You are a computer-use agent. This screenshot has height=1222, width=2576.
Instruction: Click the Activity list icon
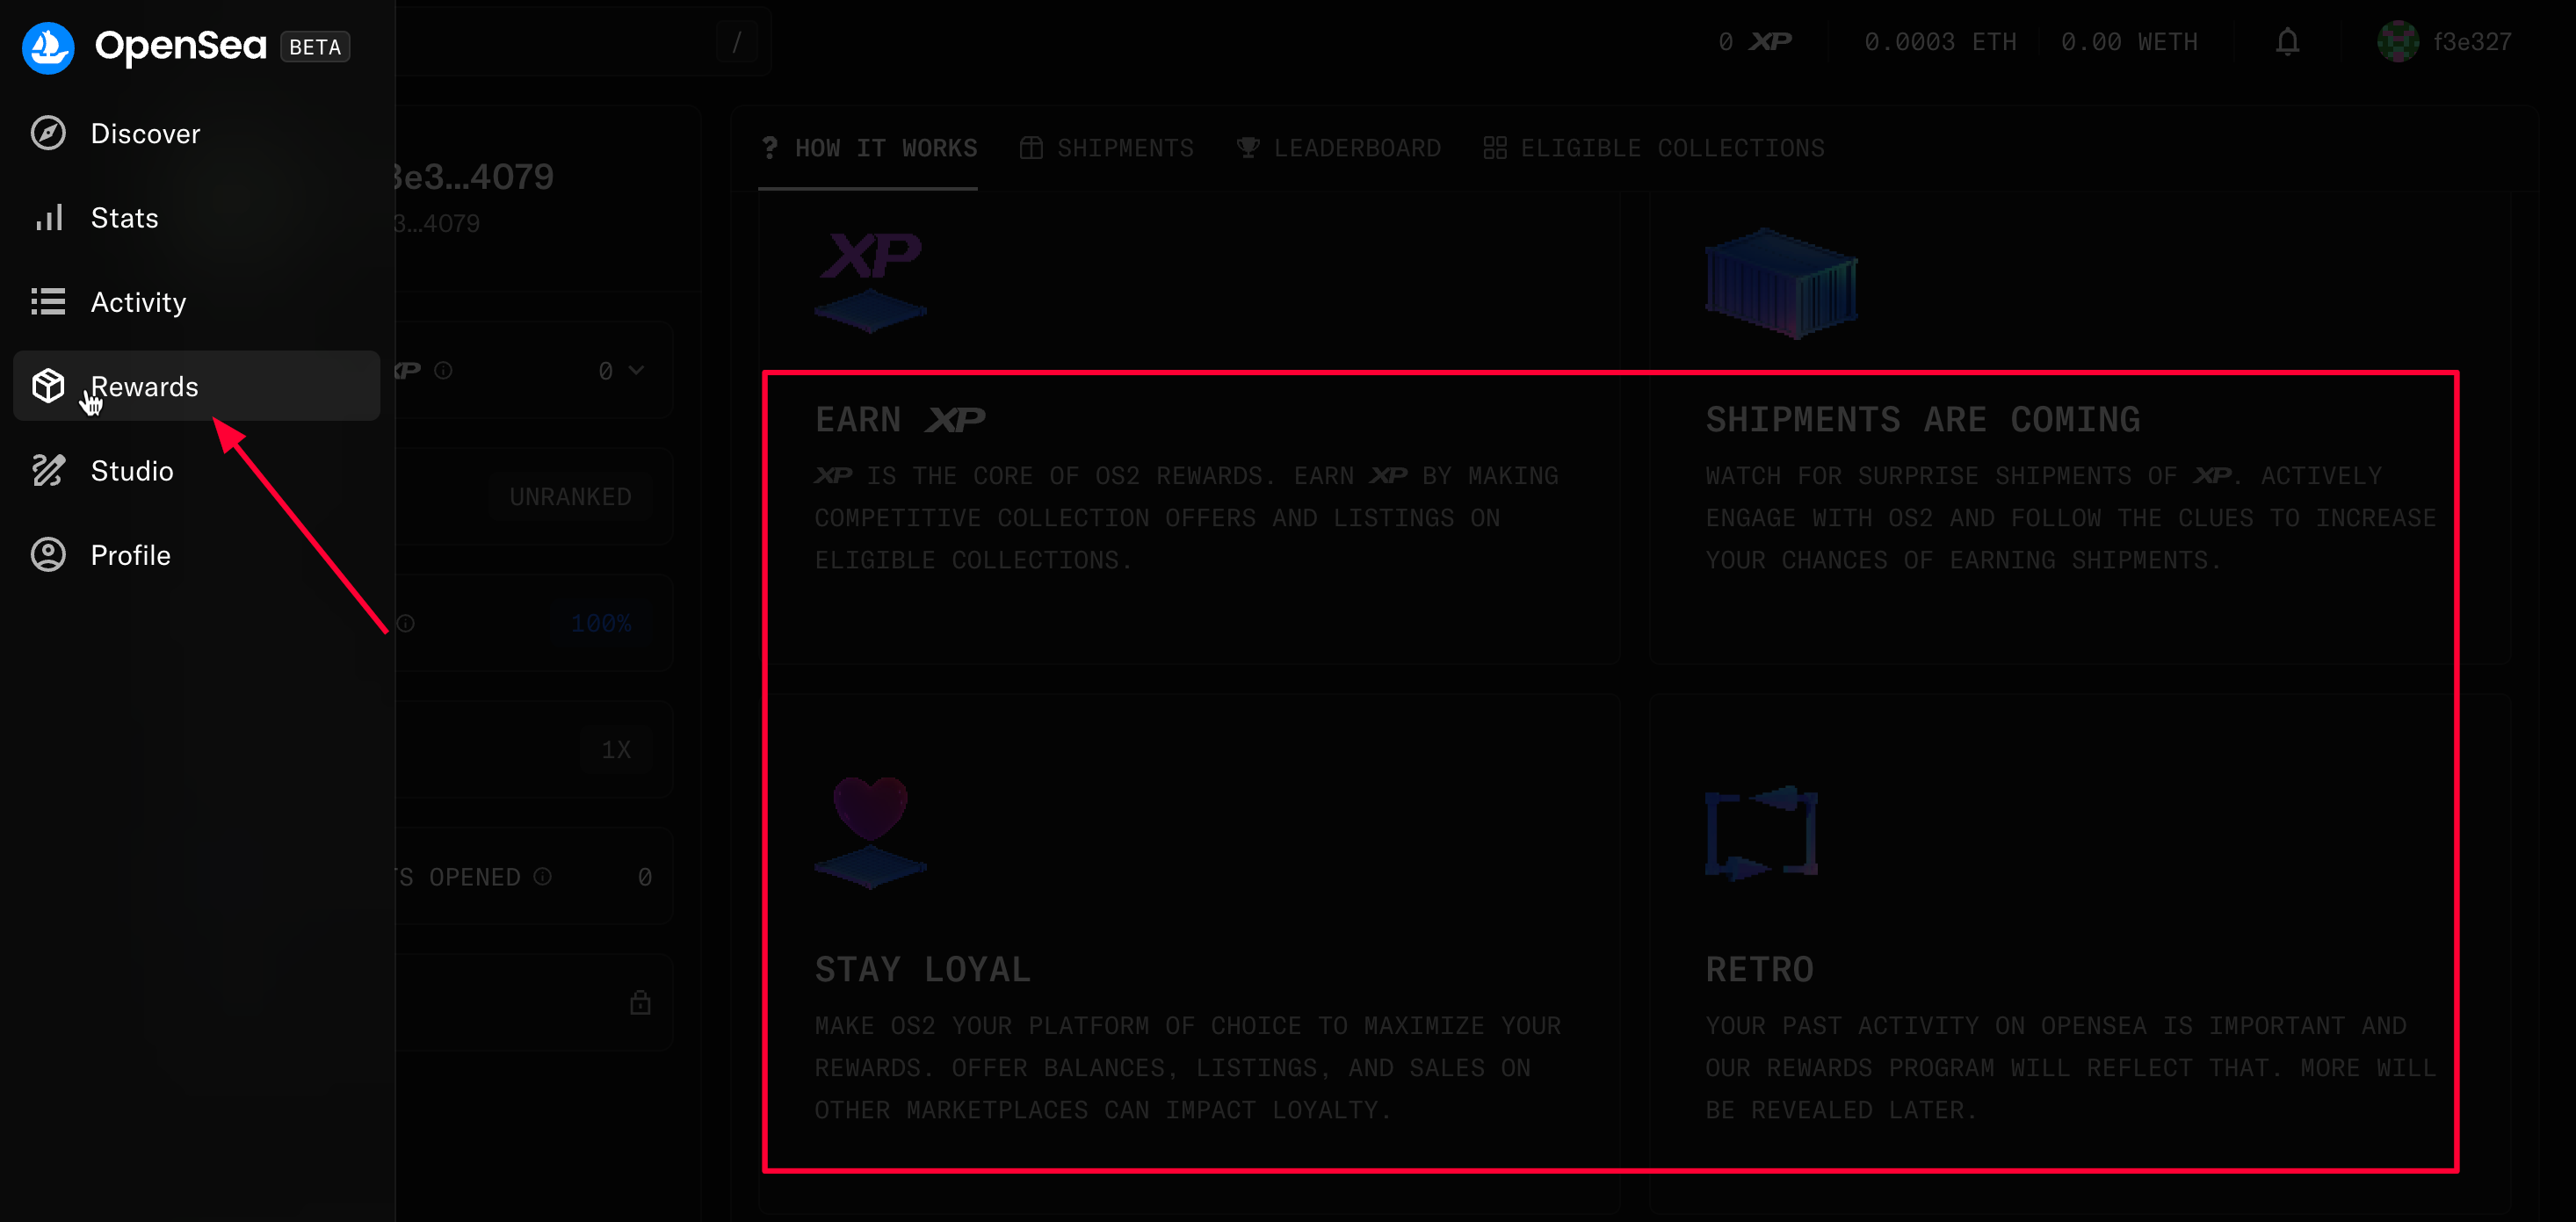pos(48,301)
